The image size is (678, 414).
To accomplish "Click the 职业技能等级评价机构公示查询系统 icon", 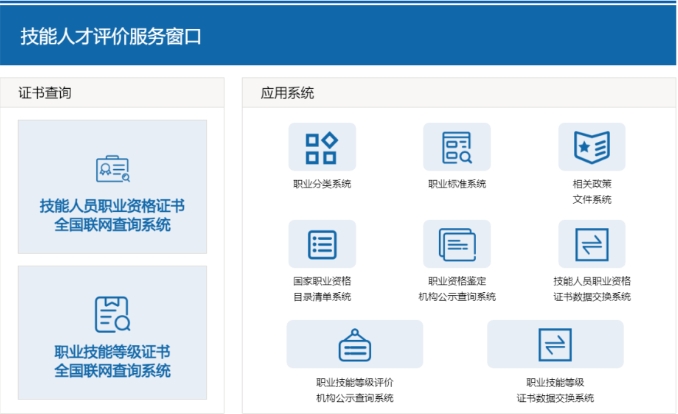I will coord(354,344).
